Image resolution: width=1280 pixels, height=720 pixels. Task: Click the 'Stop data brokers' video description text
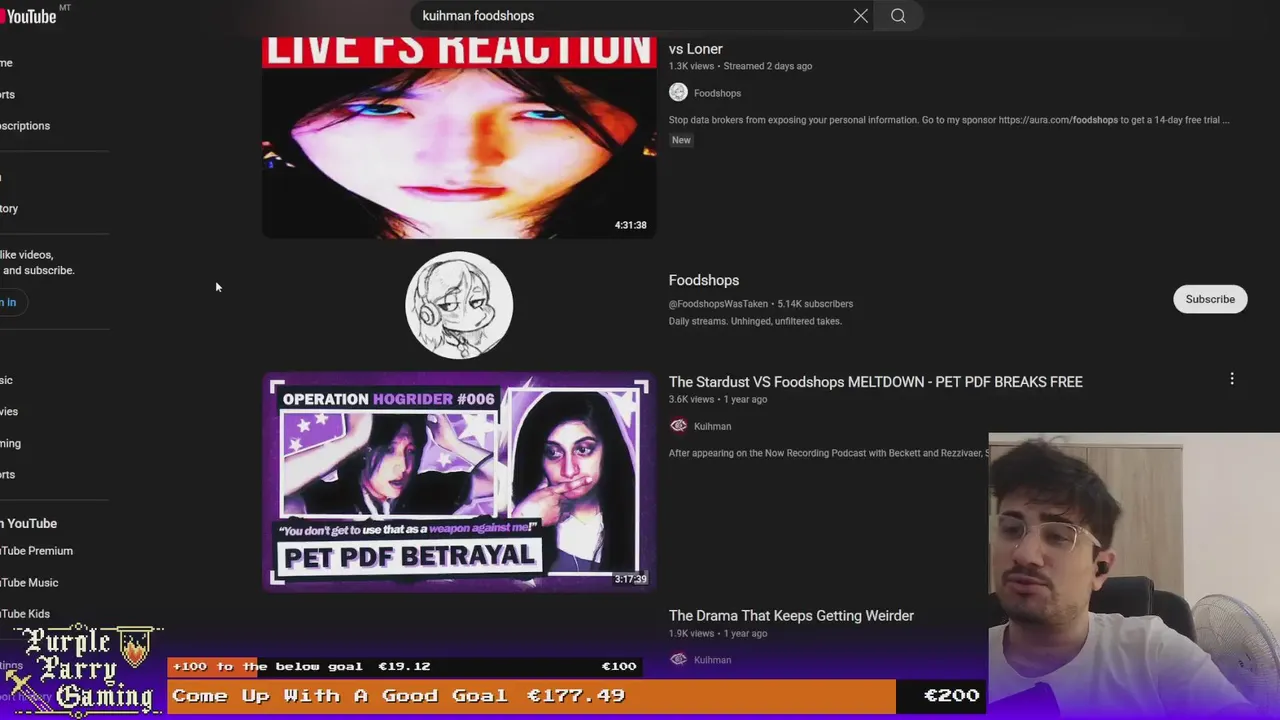click(949, 120)
